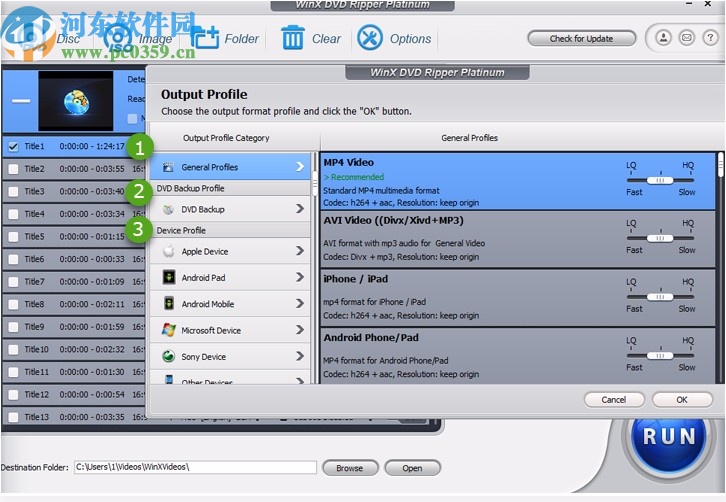Check the Title4 checkbox

click(13, 214)
